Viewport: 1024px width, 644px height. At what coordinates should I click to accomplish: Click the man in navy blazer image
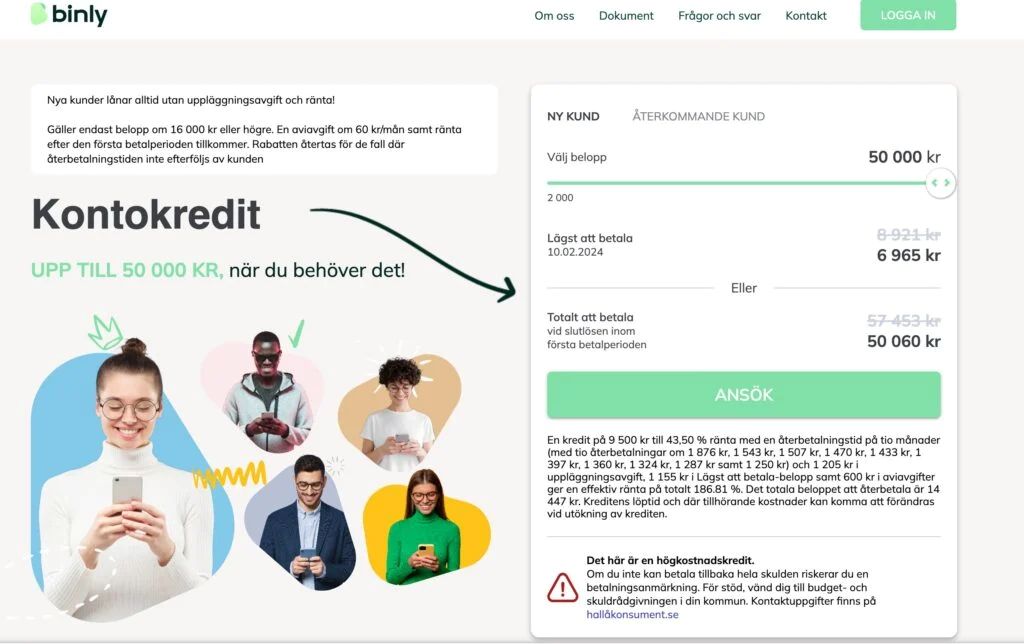pos(304,523)
